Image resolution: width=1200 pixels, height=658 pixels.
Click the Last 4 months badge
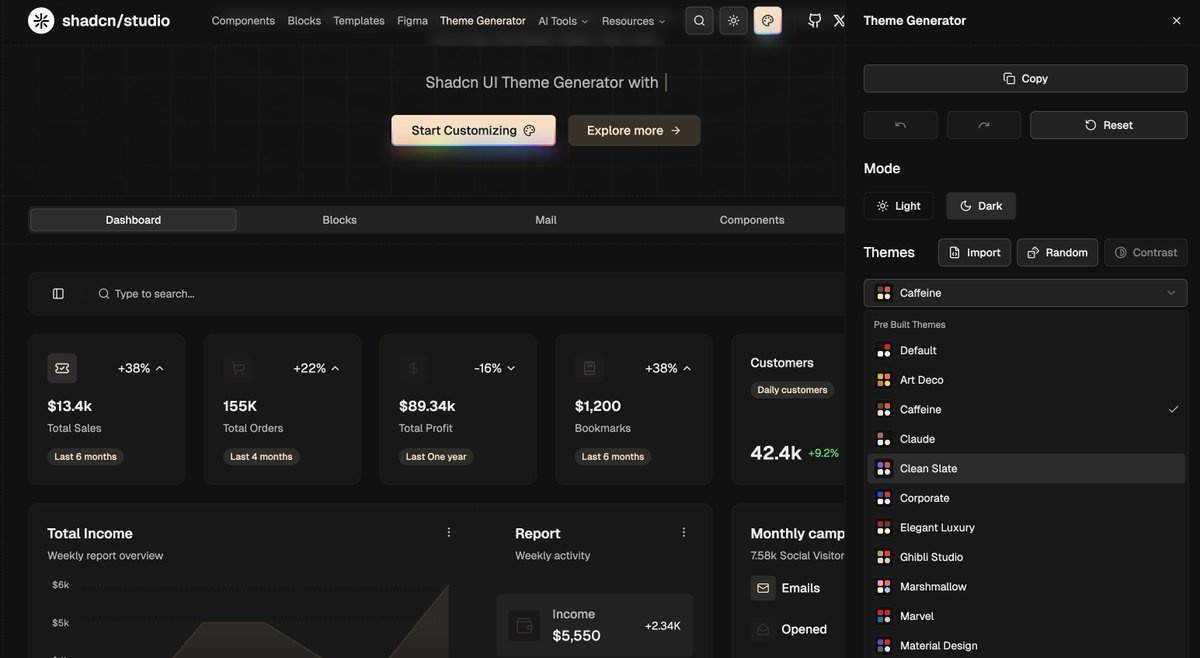click(261, 456)
